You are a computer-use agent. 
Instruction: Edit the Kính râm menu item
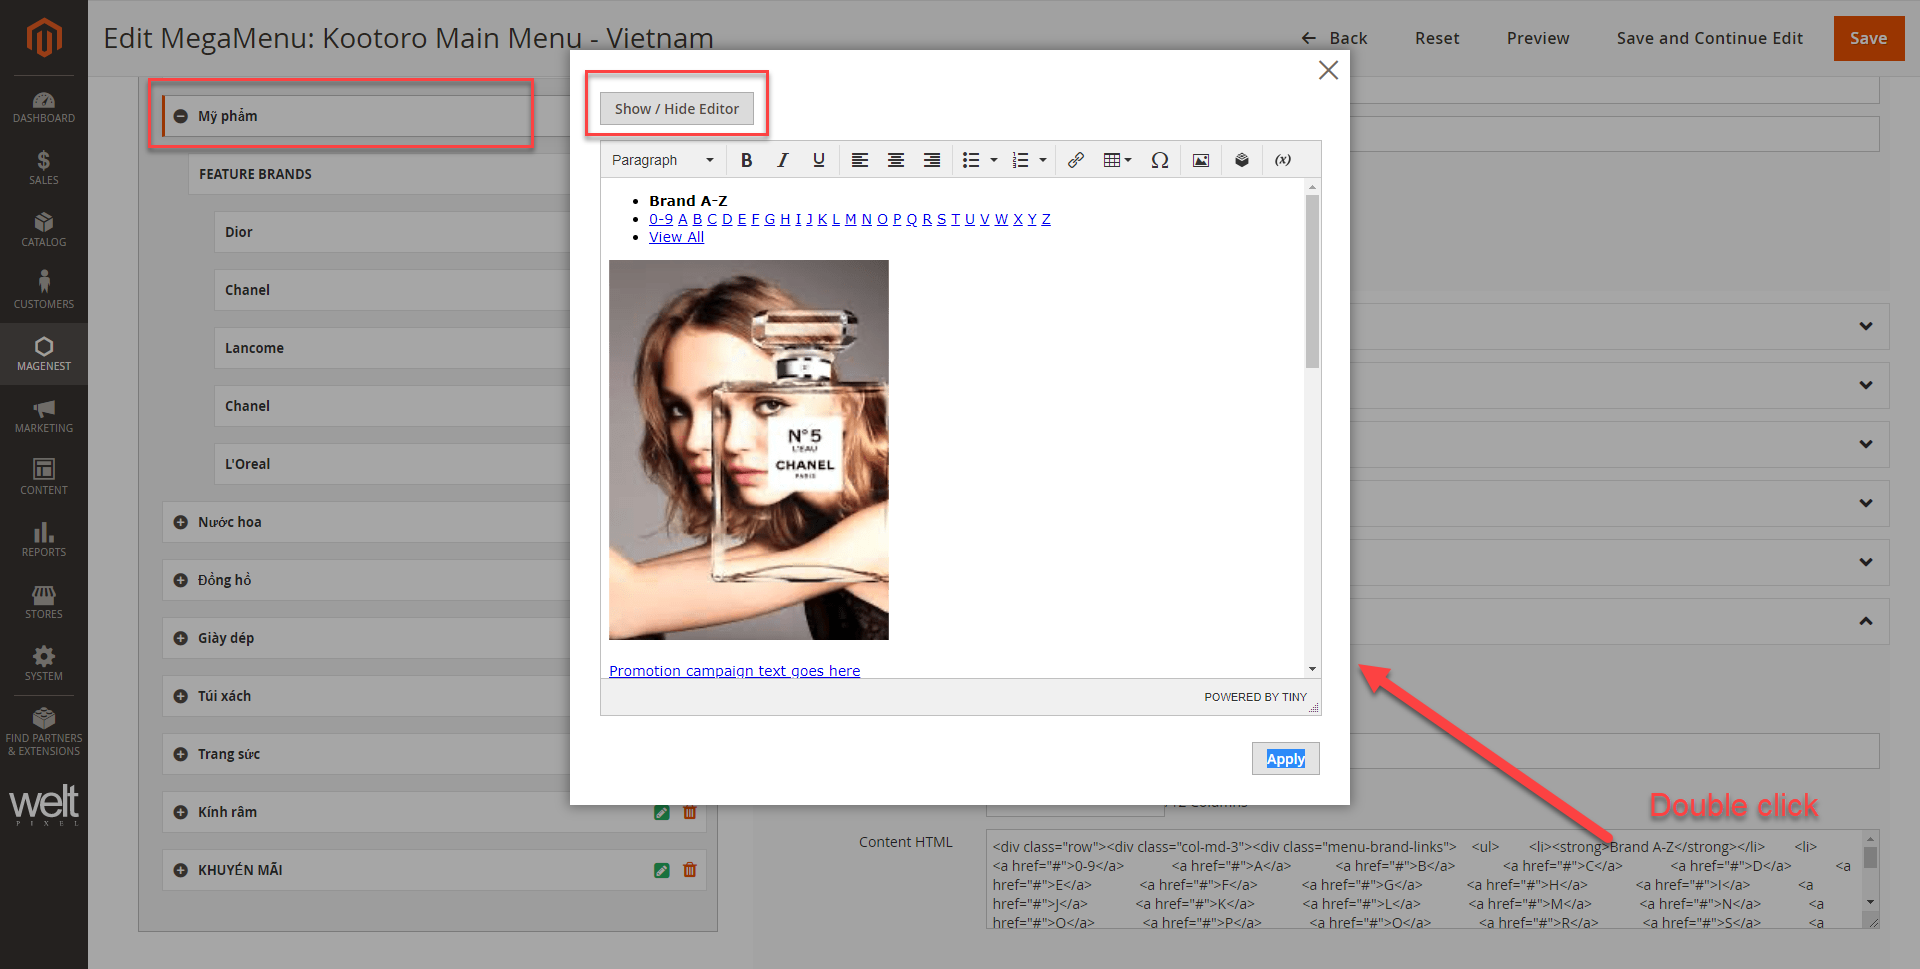(661, 812)
